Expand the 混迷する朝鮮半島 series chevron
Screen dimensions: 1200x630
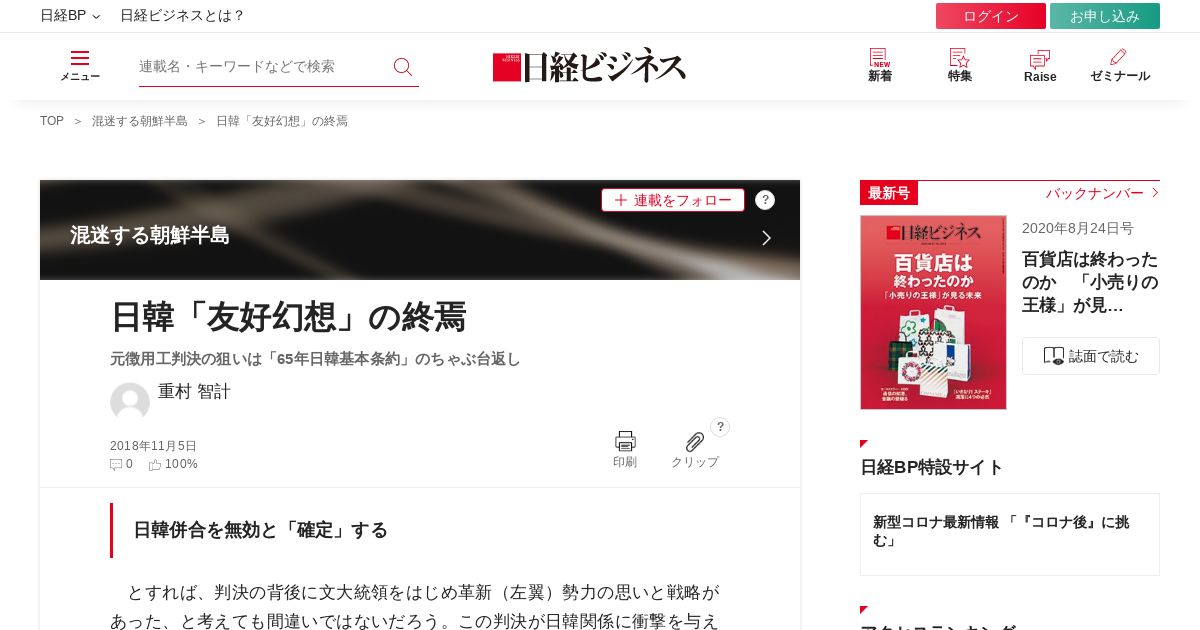click(766, 238)
